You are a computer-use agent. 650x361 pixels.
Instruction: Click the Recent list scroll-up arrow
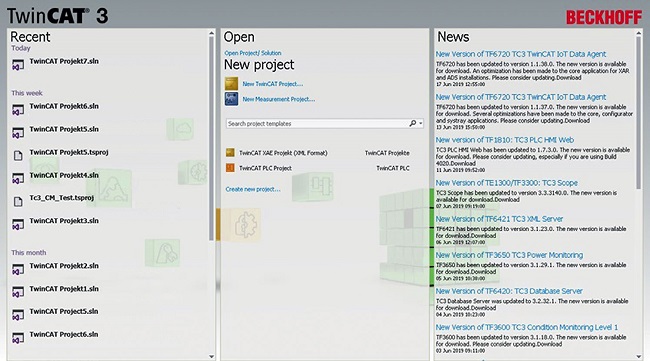coord(211,33)
